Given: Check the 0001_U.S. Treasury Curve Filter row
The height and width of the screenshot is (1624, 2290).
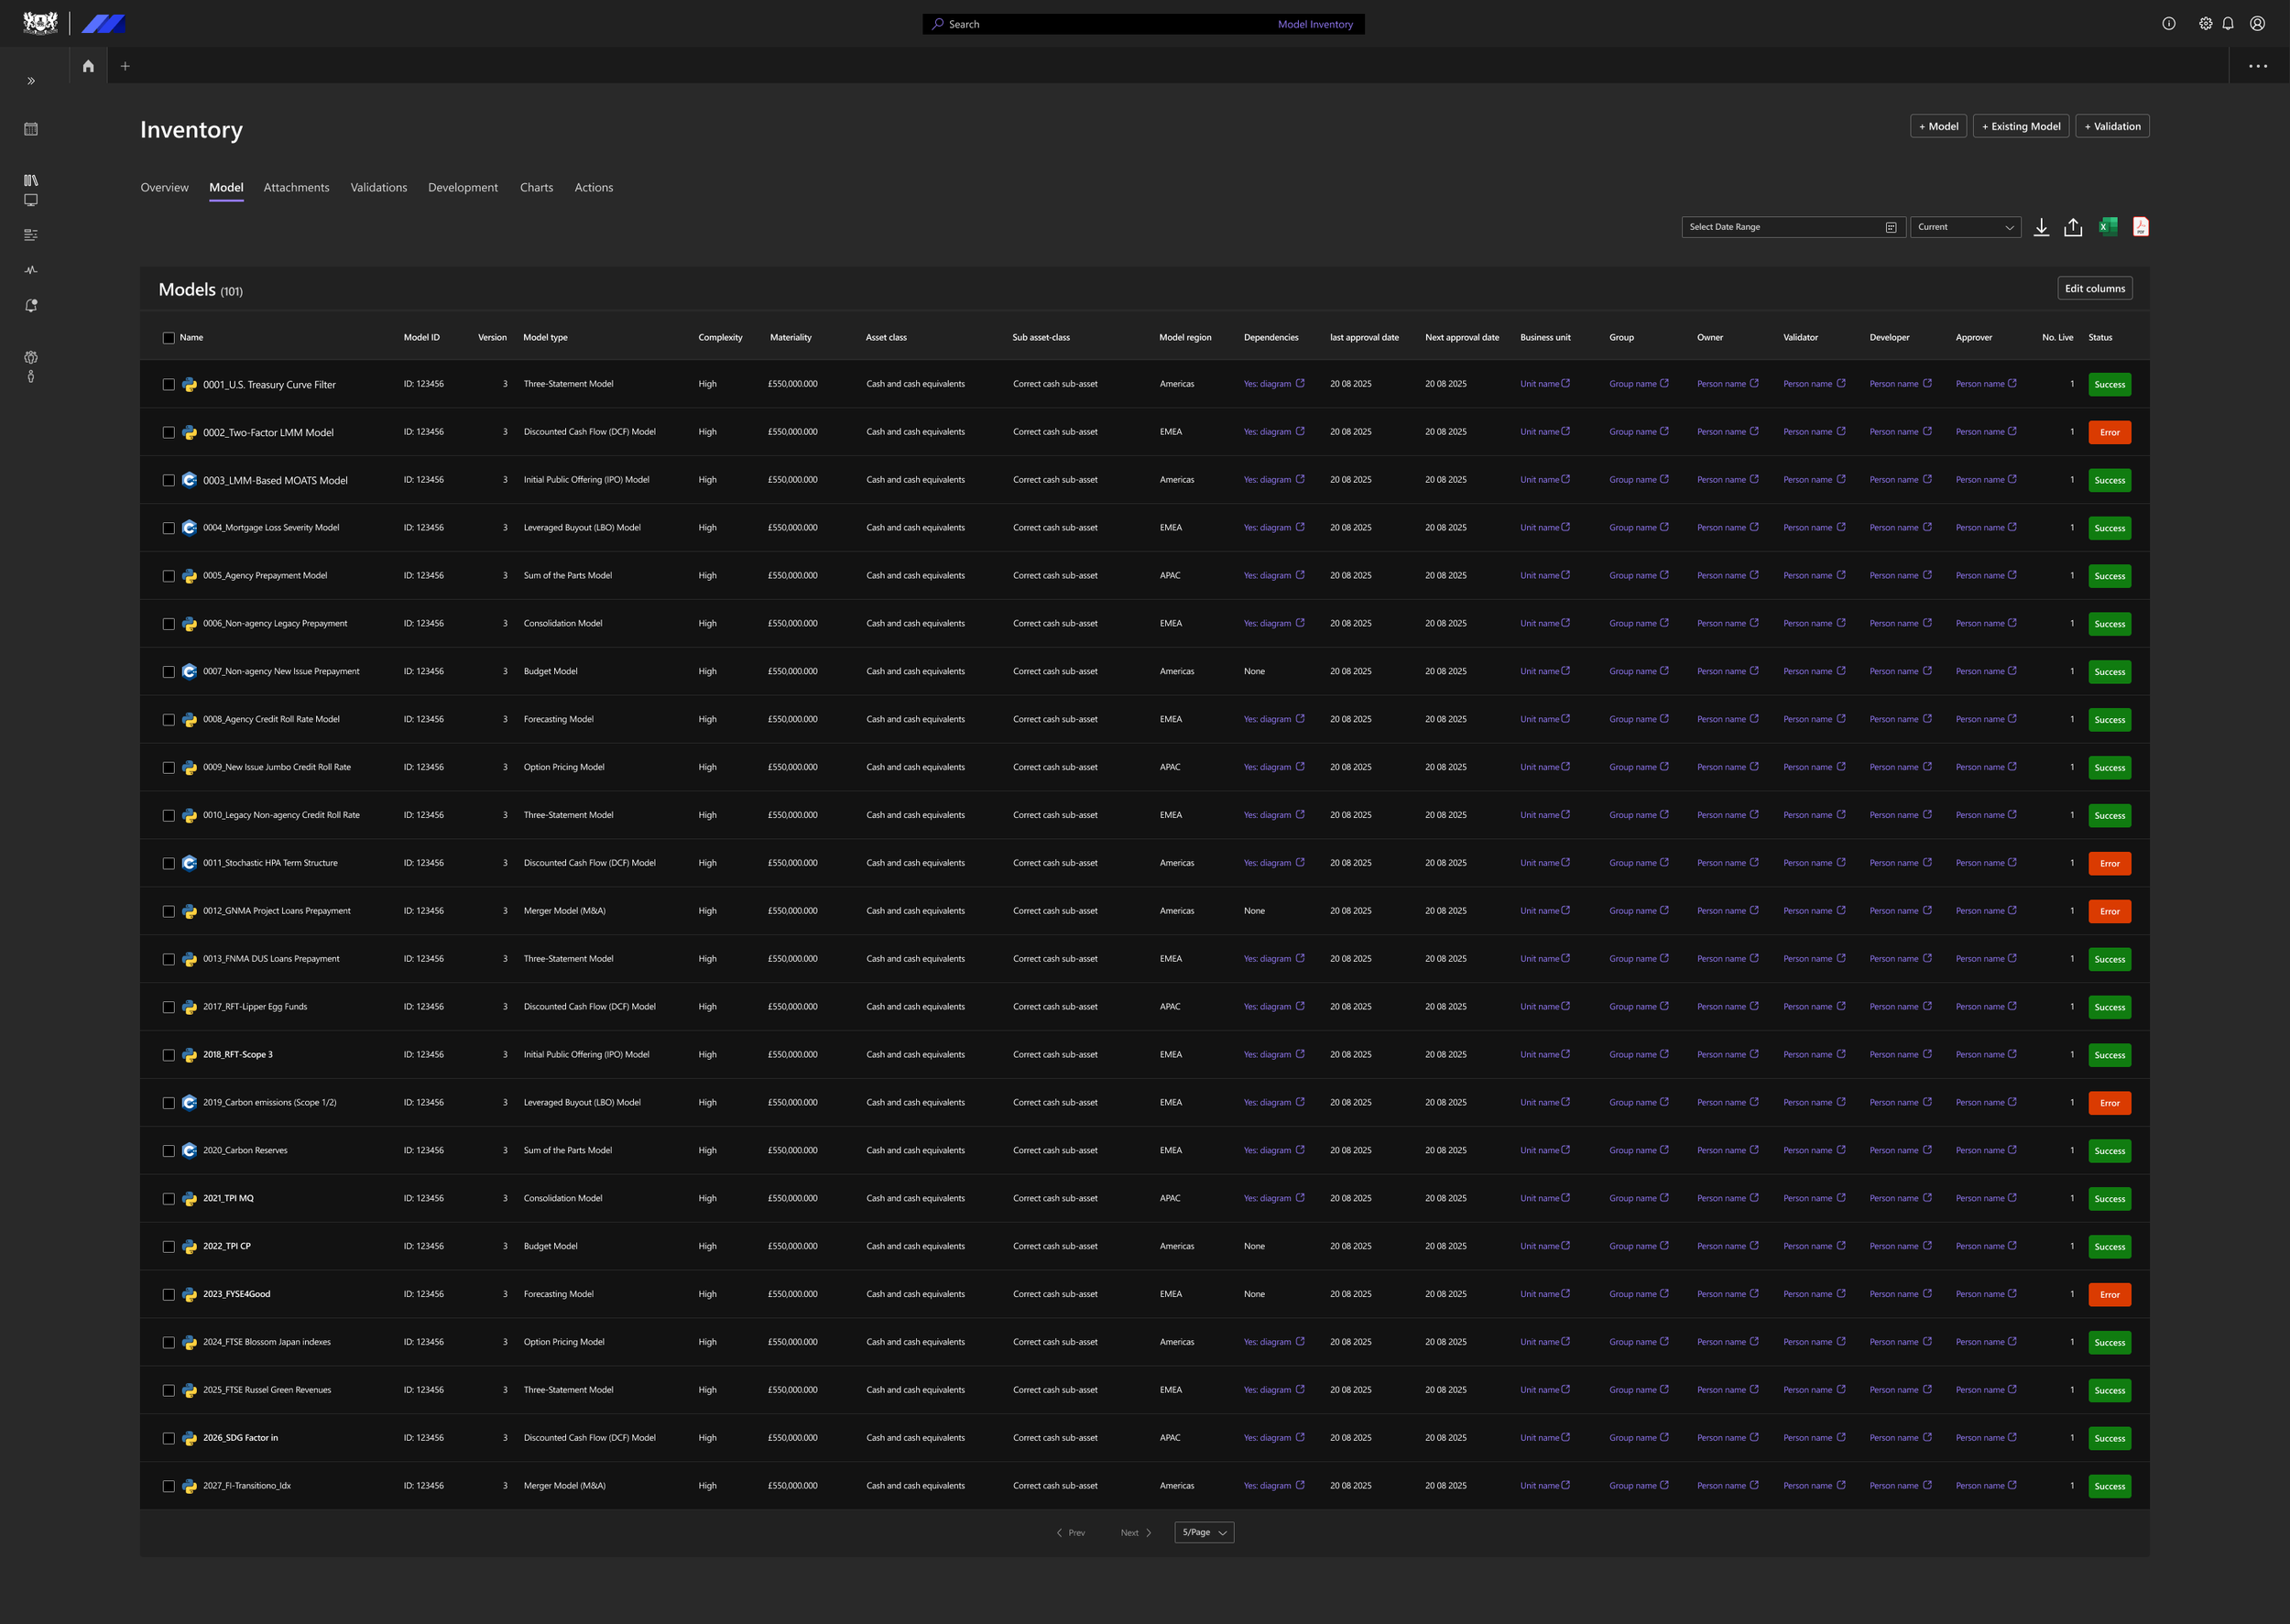Looking at the screenshot, I should click(168, 385).
